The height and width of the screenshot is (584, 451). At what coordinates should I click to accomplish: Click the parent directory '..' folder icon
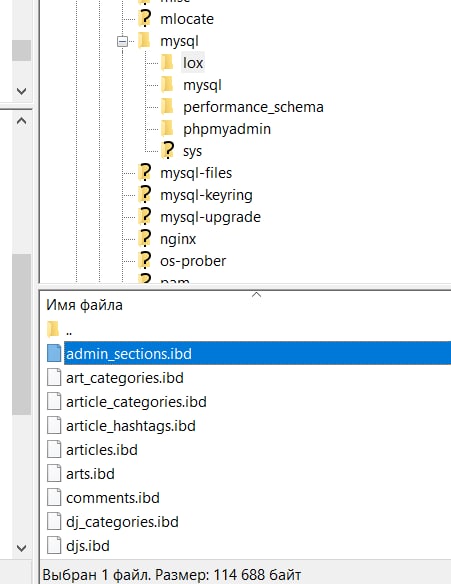coord(53,329)
